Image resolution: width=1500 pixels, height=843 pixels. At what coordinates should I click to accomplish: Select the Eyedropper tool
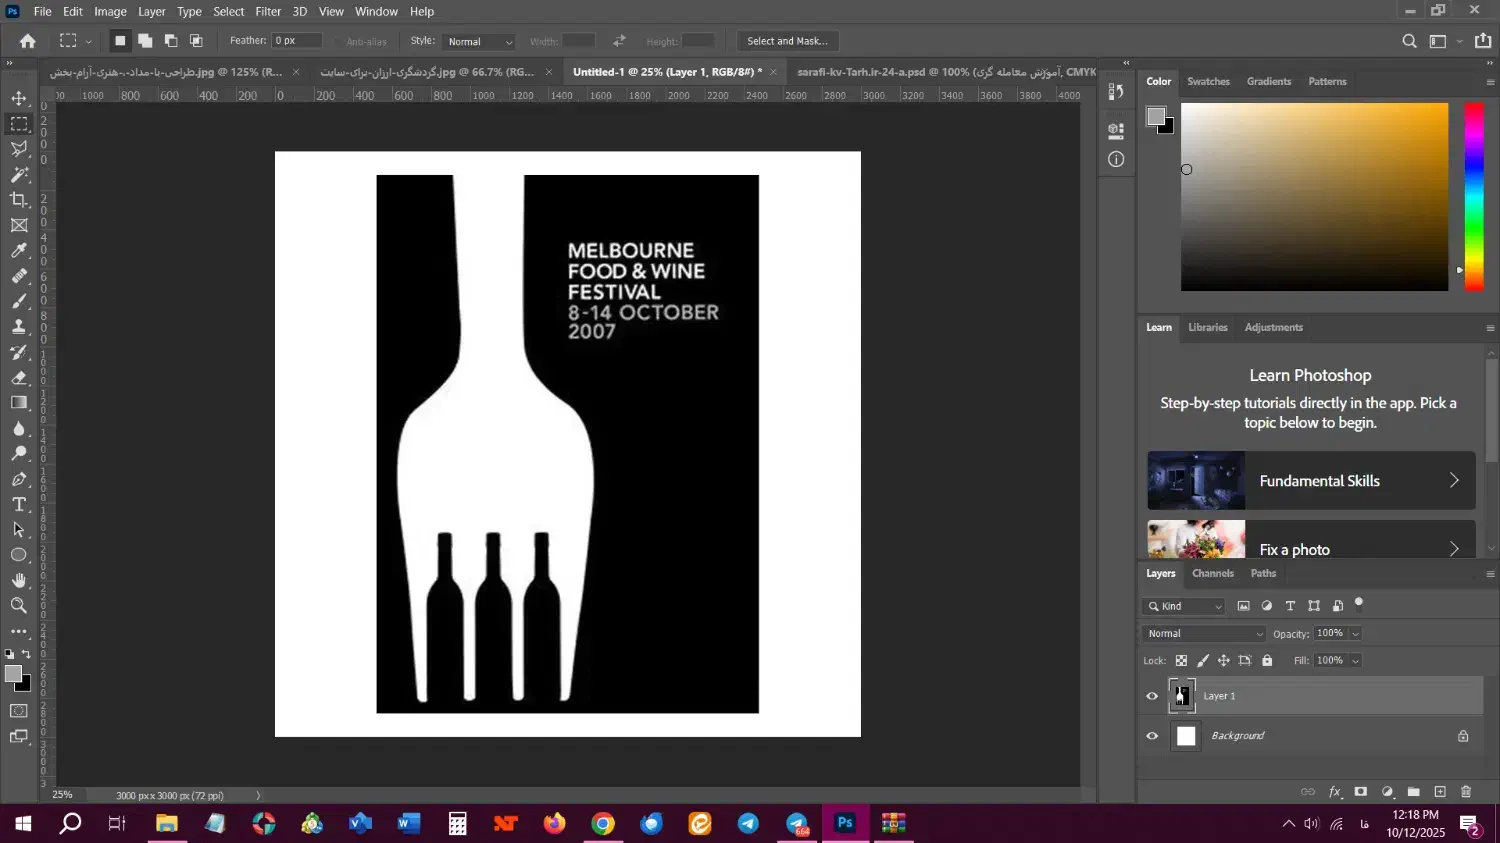(19, 251)
